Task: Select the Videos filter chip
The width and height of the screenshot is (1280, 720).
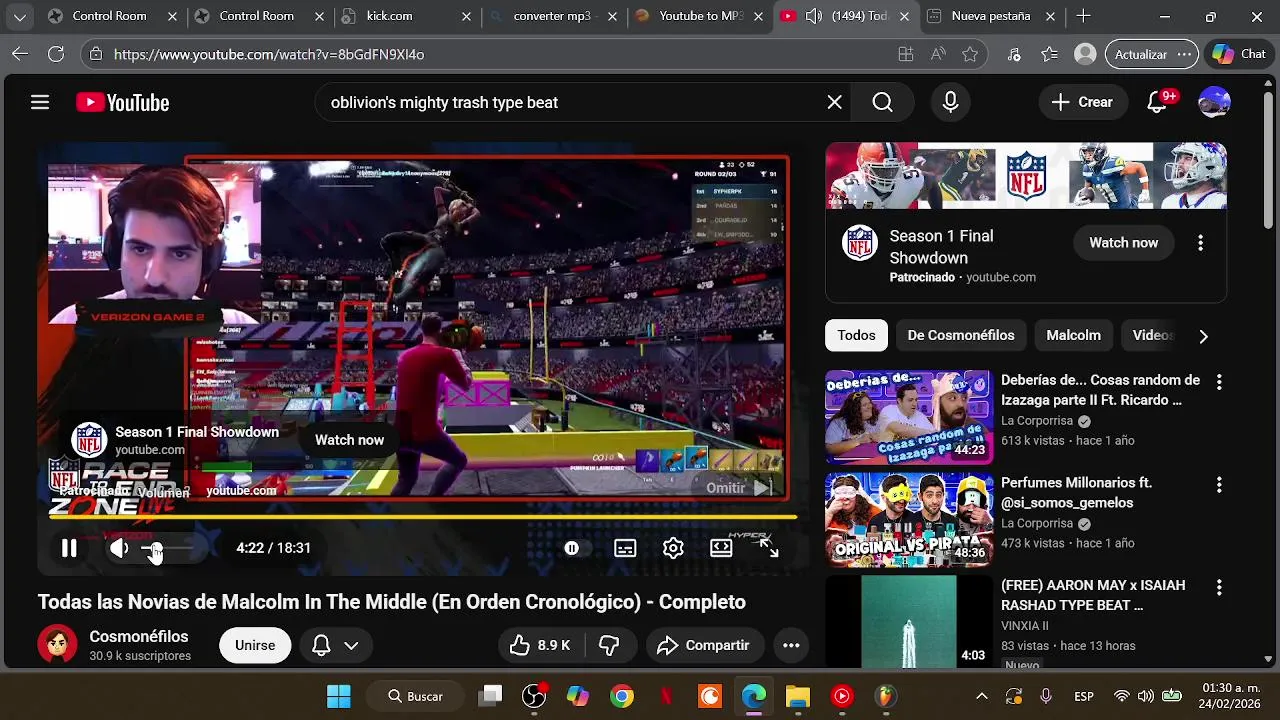Action: 1152,335
